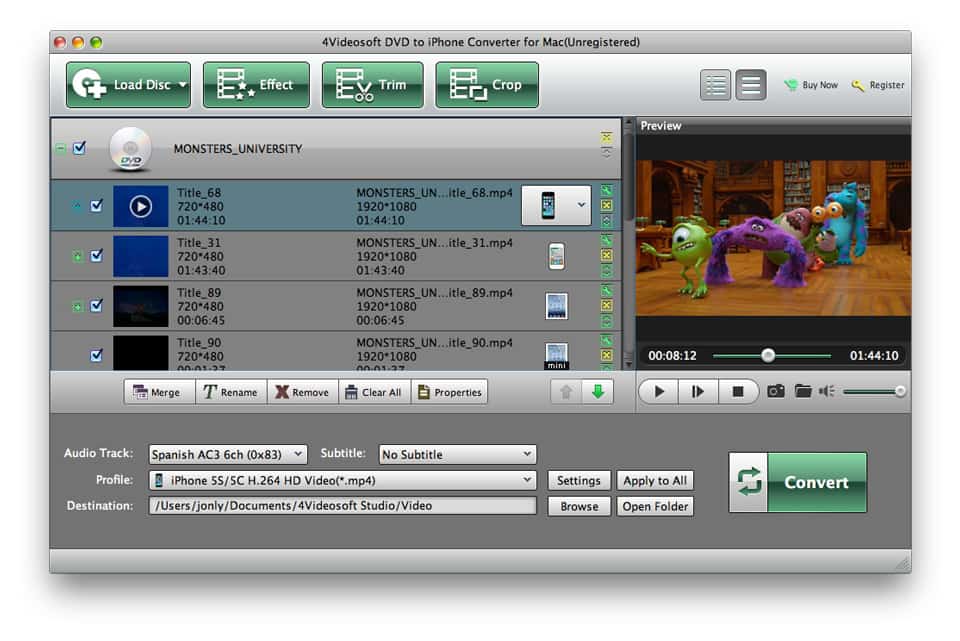Uncheck the Title_89 checkbox
This screenshot has width=960, height=641.
coord(97,306)
